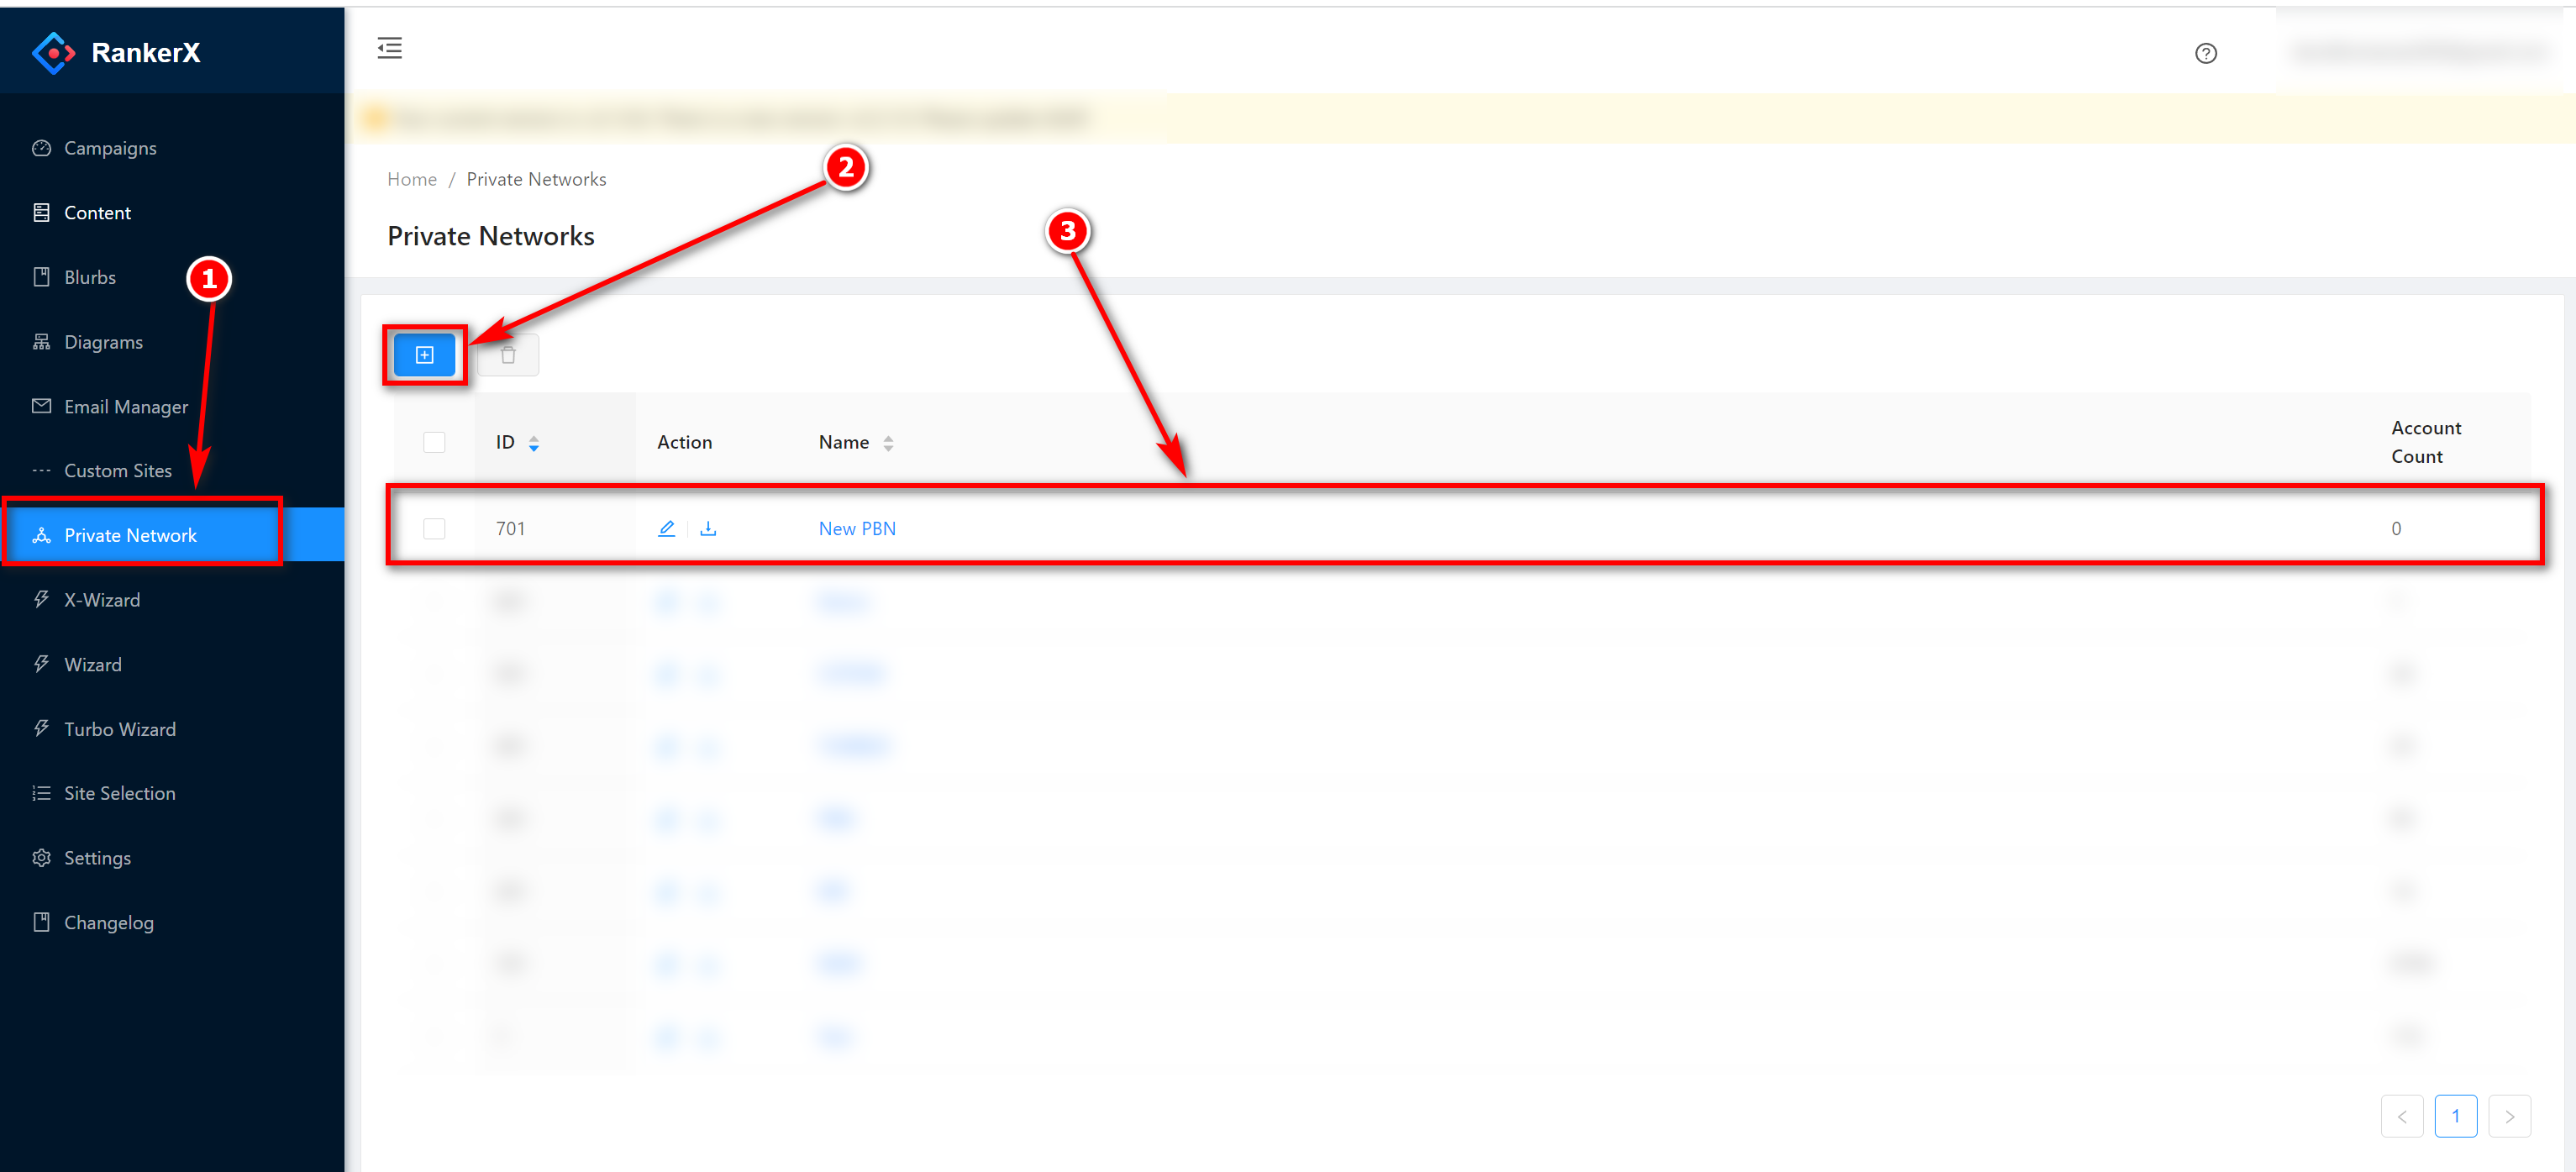2576x1172 pixels.
Task: Open X-Wizard in the sidebar menu
Action: pos(102,600)
